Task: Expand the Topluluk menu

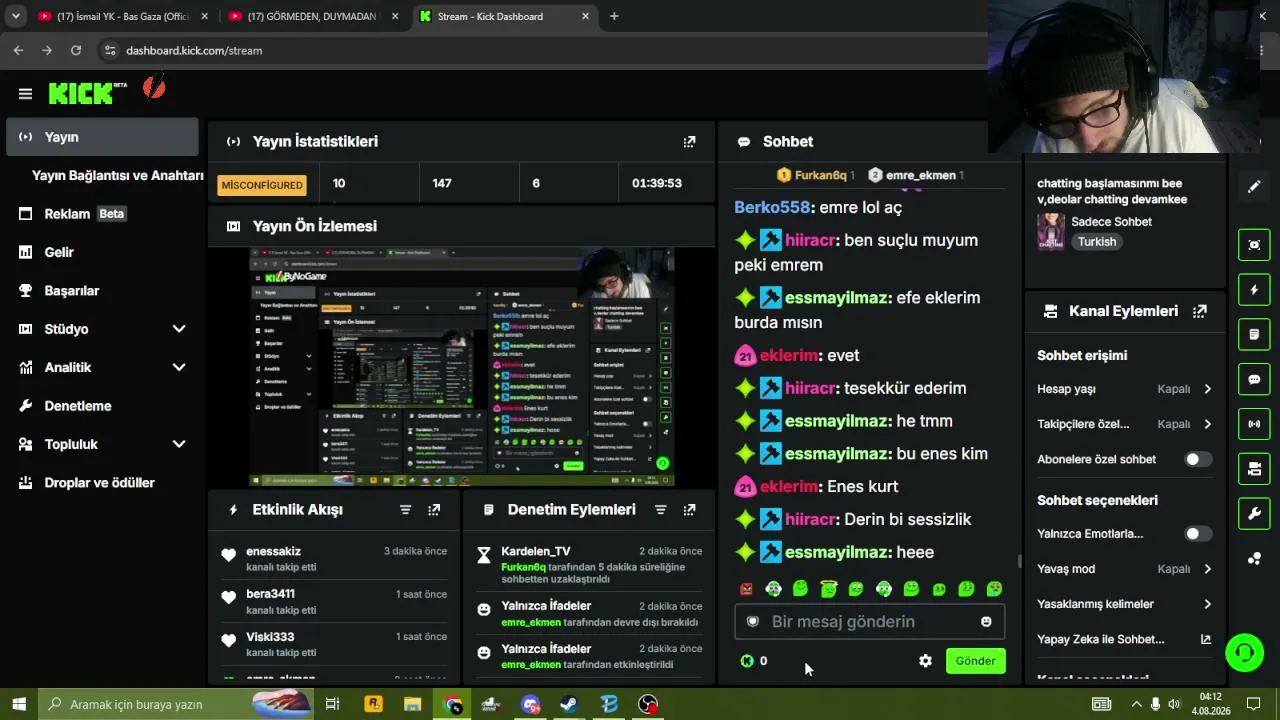Action: (179, 444)
